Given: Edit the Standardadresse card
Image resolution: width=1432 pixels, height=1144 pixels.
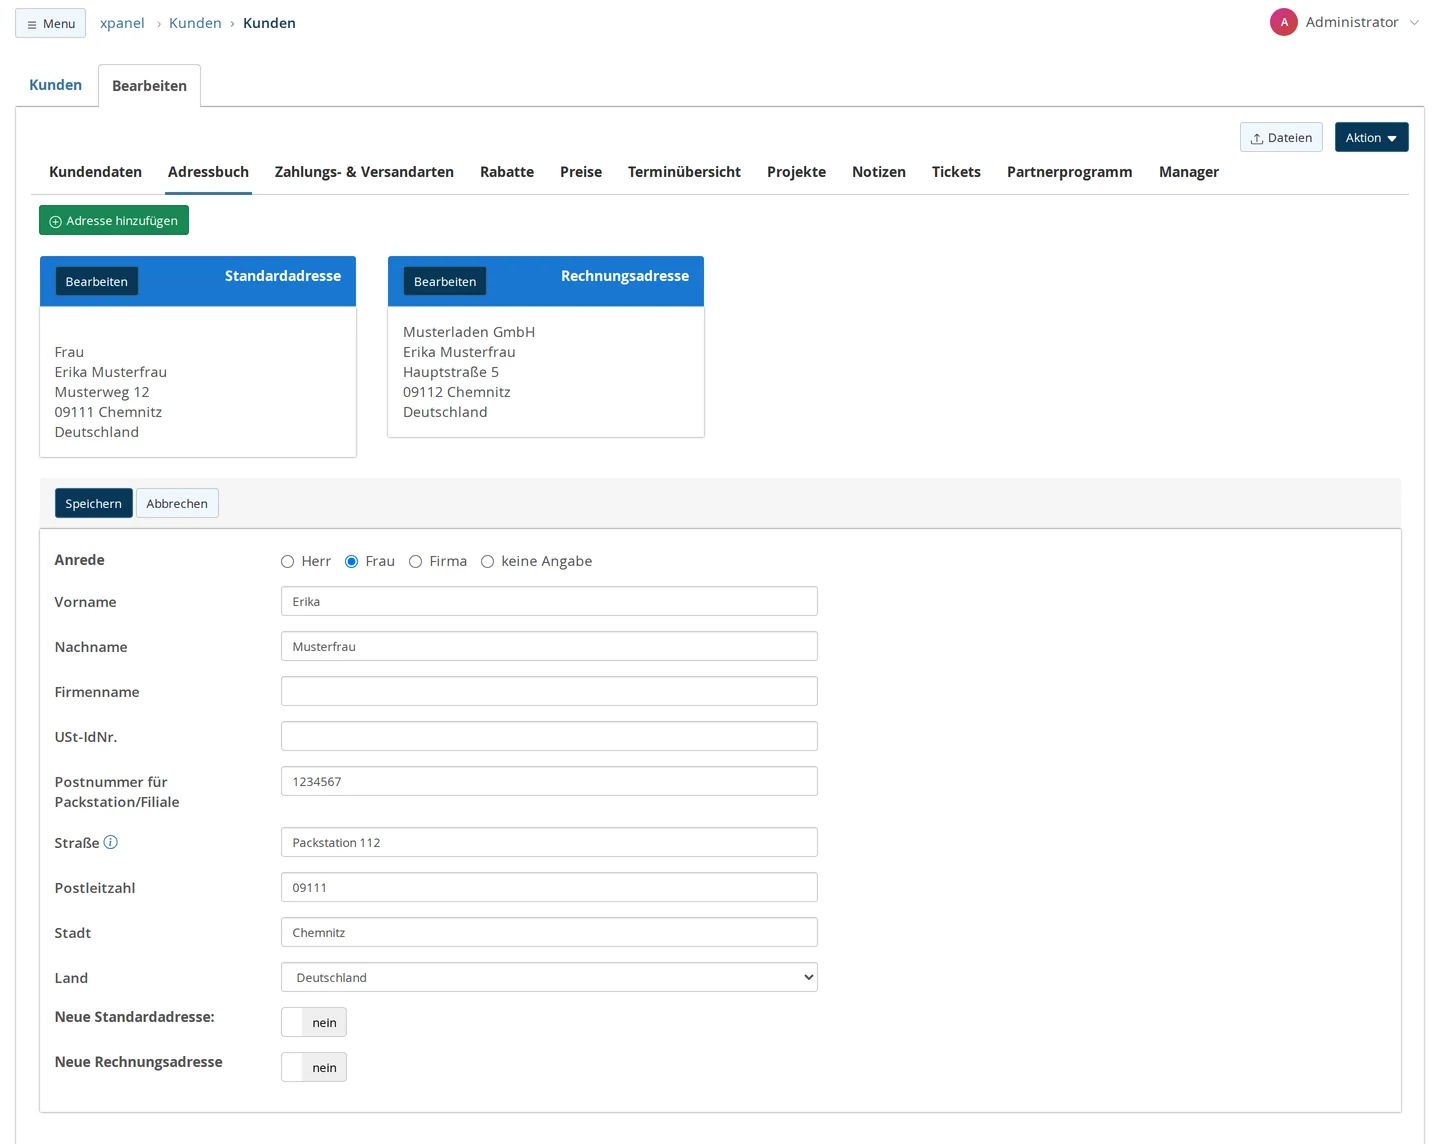Looking at the screenshot, I should point(97,281).
